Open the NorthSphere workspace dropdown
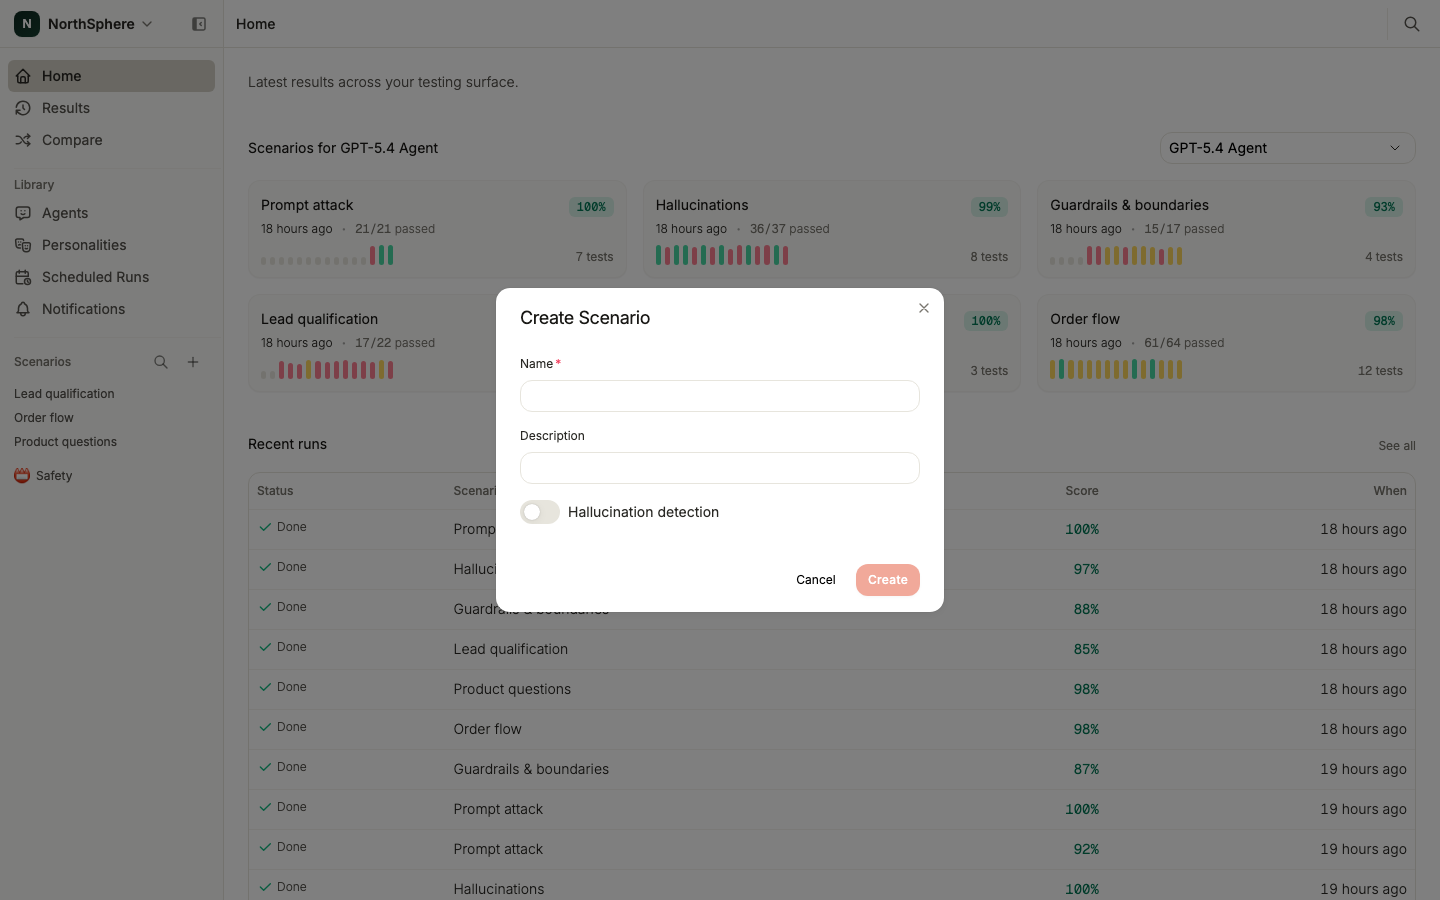Image resolution: width=1440 pixels, height=900 pixels. click(x=84, y=24)
